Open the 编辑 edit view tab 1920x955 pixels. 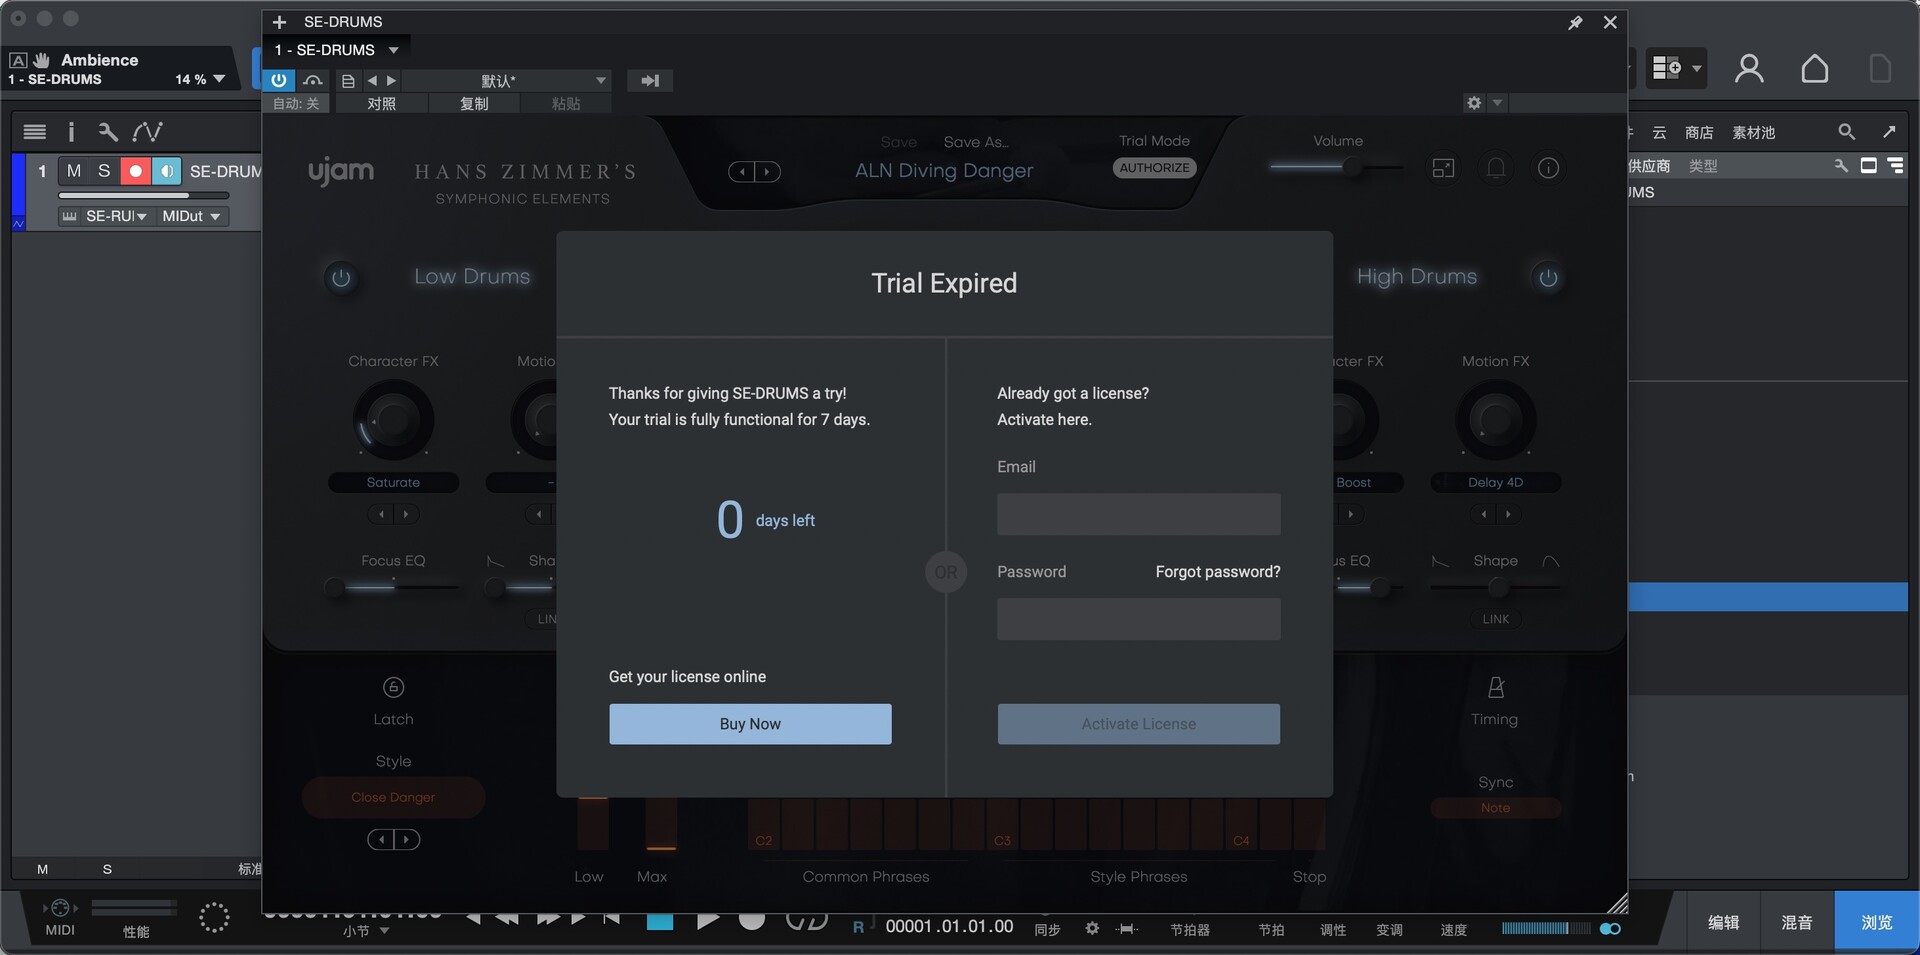point(1723,922)
